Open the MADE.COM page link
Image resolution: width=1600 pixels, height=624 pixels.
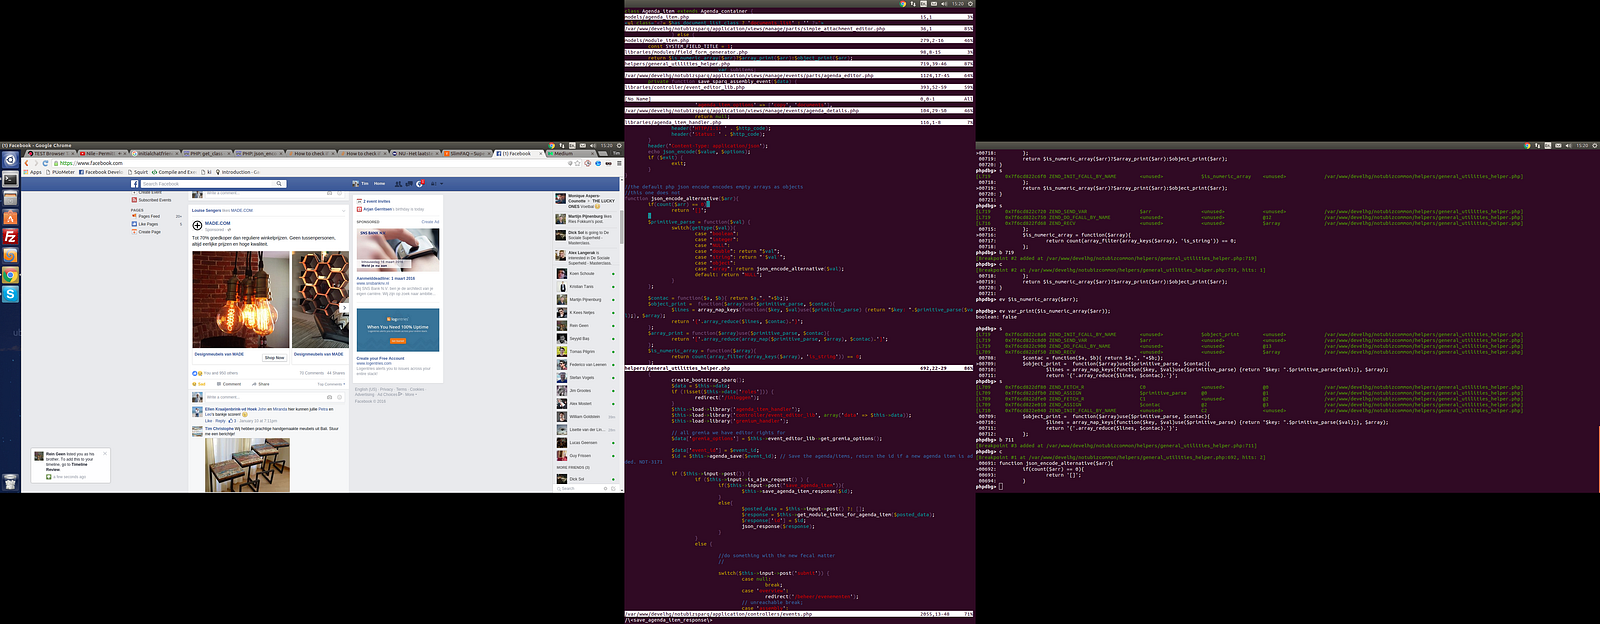click(x=217, y=223)
